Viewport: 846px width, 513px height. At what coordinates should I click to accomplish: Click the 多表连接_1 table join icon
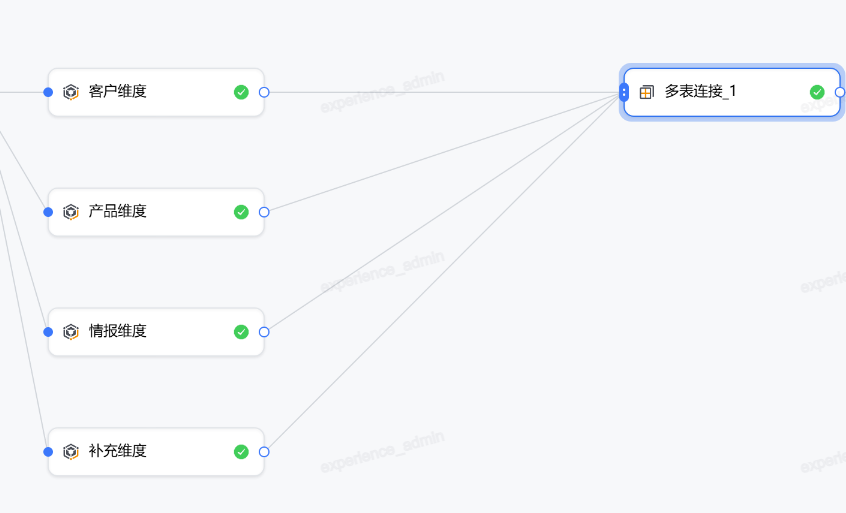pyautogui.click(x=647, y=92)
